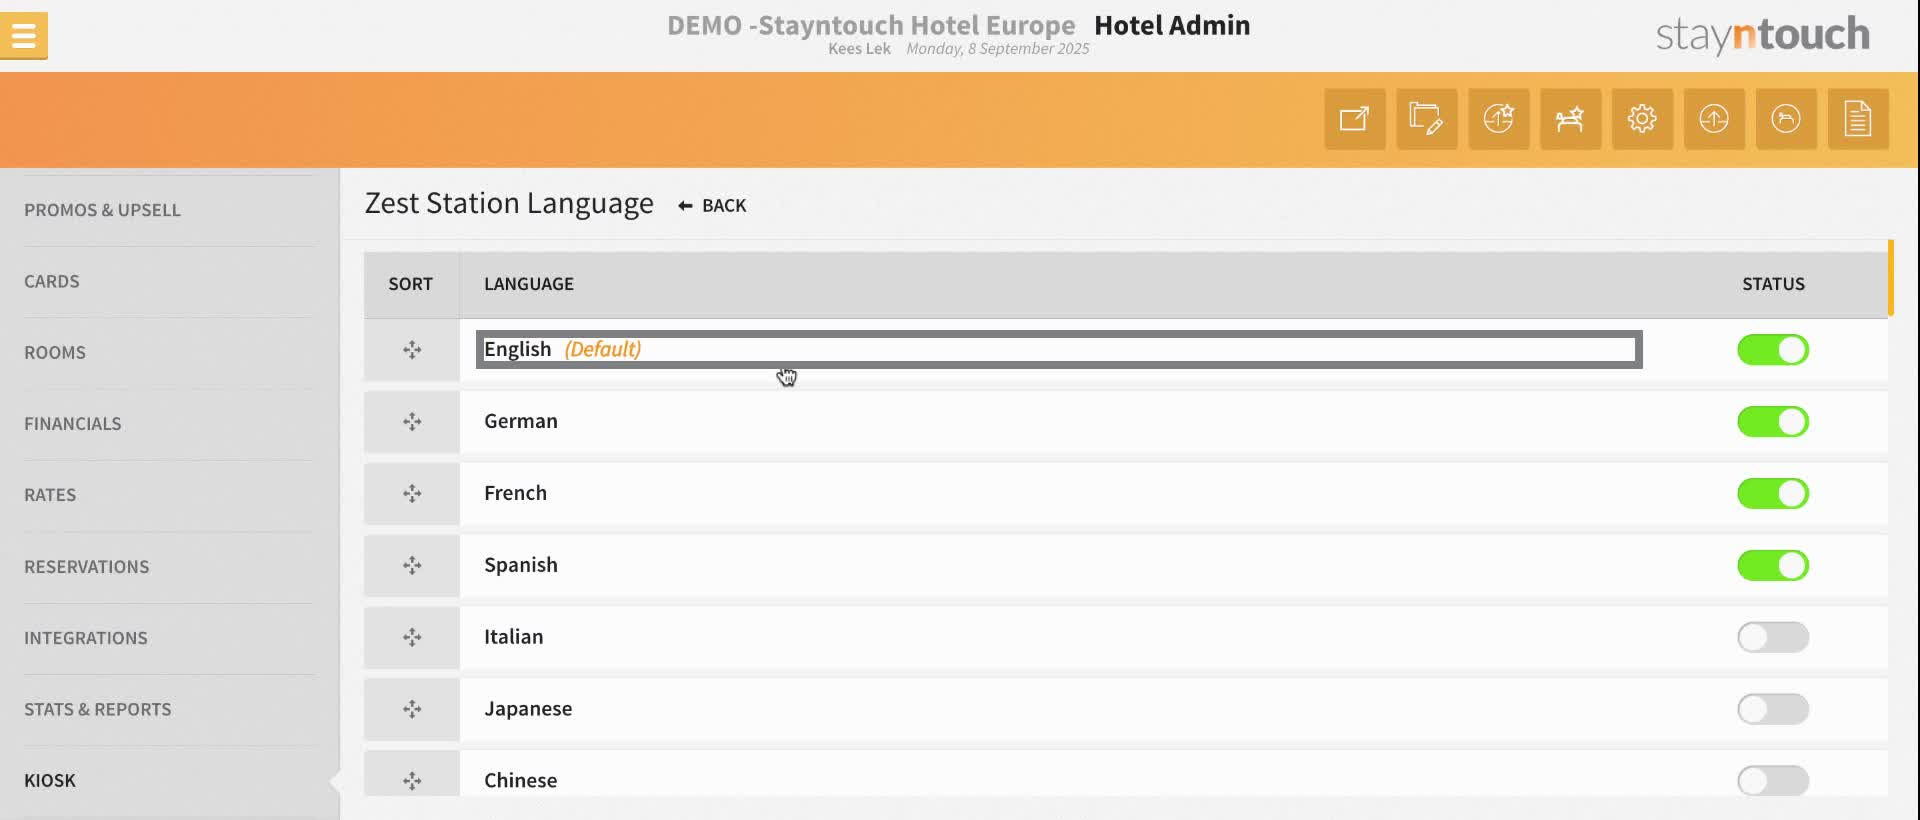This screenshot has width=1920, height=820.
Task: Click the LANGUAGE column header
Action: pyautogui.click(x=529, y=284)
